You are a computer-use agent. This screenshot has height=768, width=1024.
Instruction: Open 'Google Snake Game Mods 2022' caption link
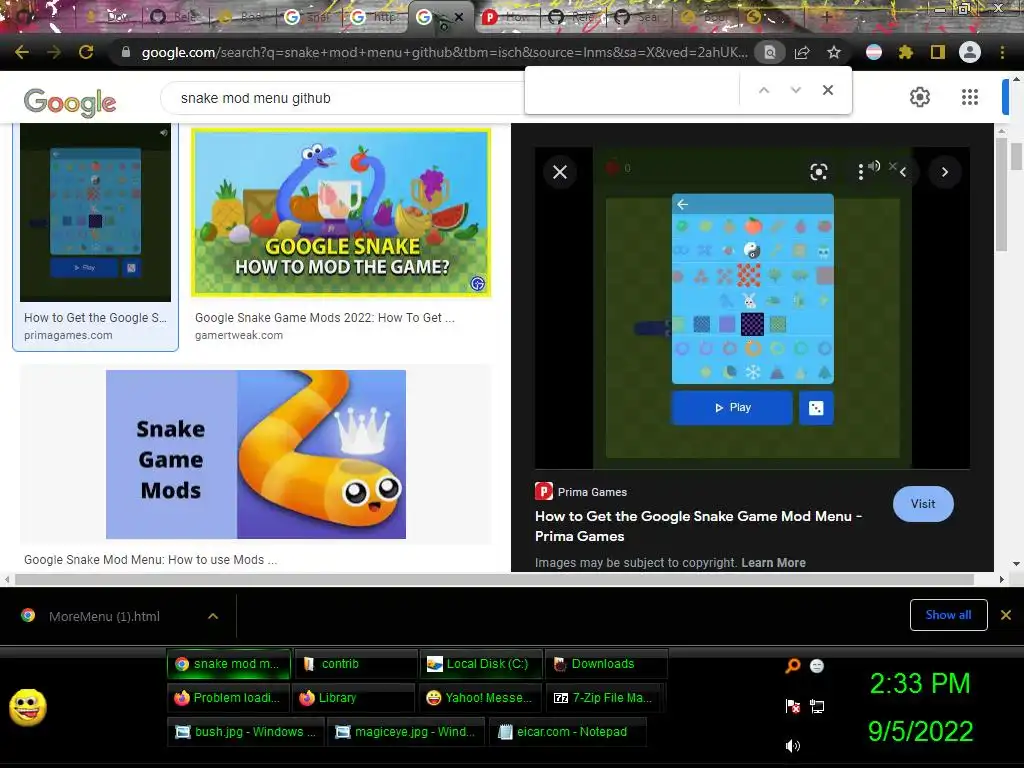click(x=325, y=317)
